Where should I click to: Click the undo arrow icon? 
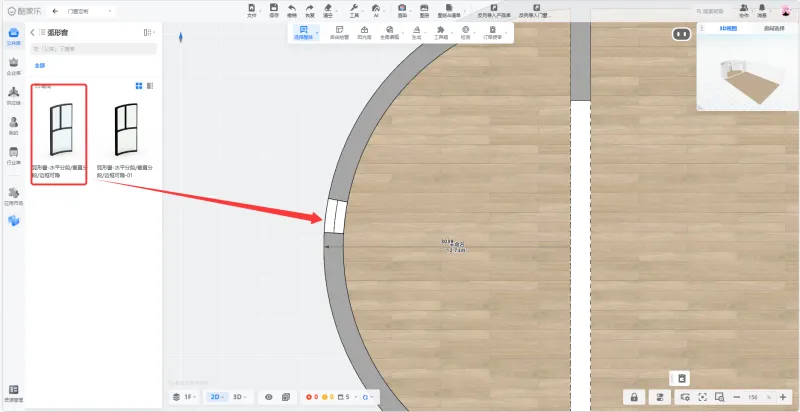[292, 10]
